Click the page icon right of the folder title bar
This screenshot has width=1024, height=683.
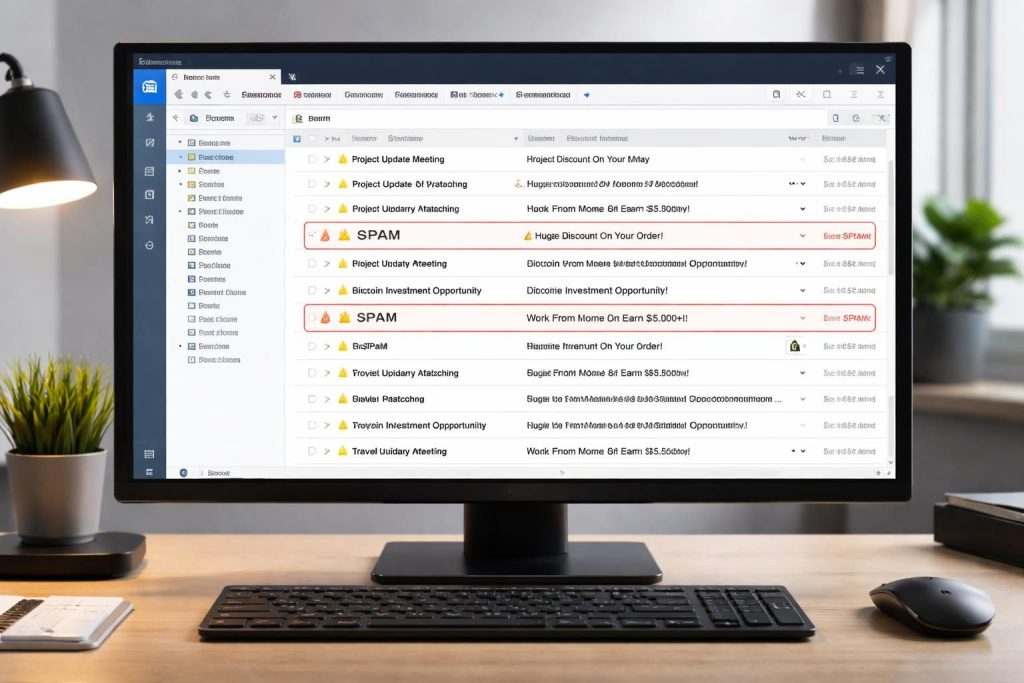(835, 118)
